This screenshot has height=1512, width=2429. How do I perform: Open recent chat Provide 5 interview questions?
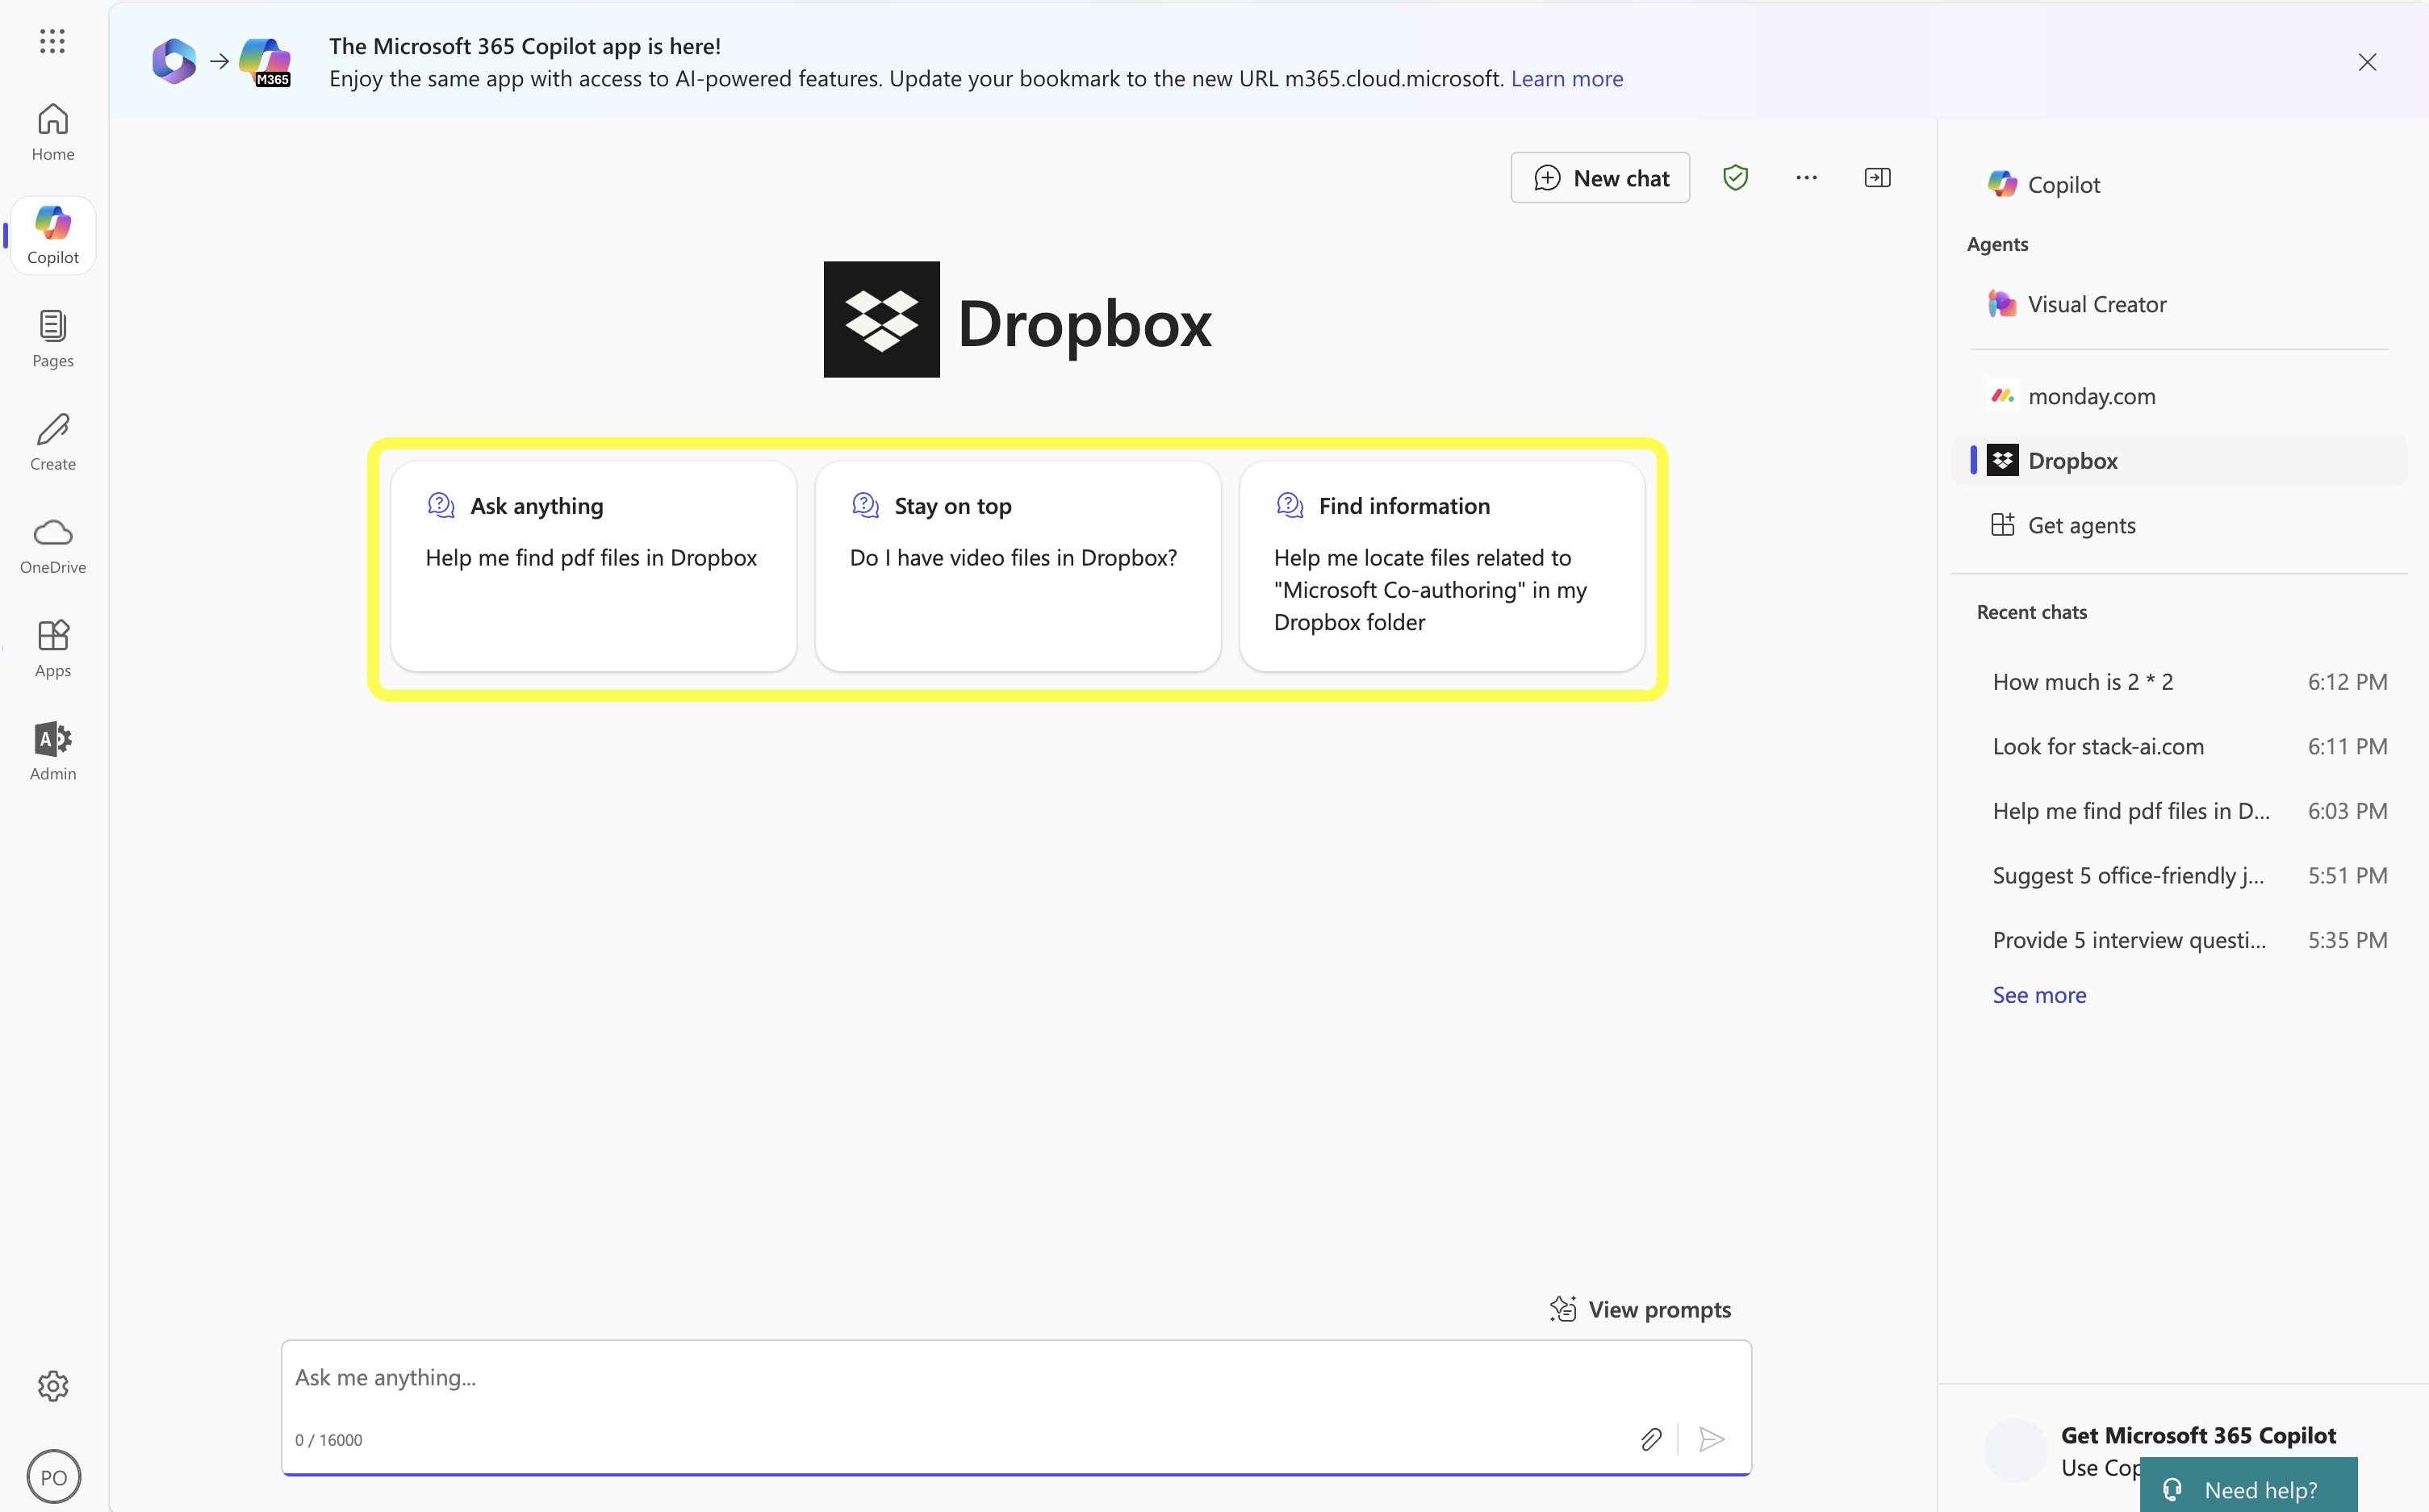tap(2189, 940)
